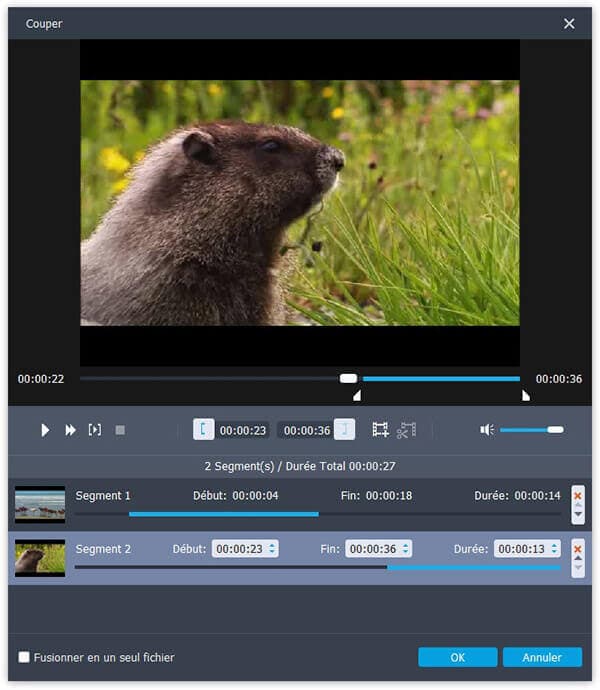Move Segment 2 up with the arrow
The width and height of the screenshot is (600, 690).
[x=578, y=558]
